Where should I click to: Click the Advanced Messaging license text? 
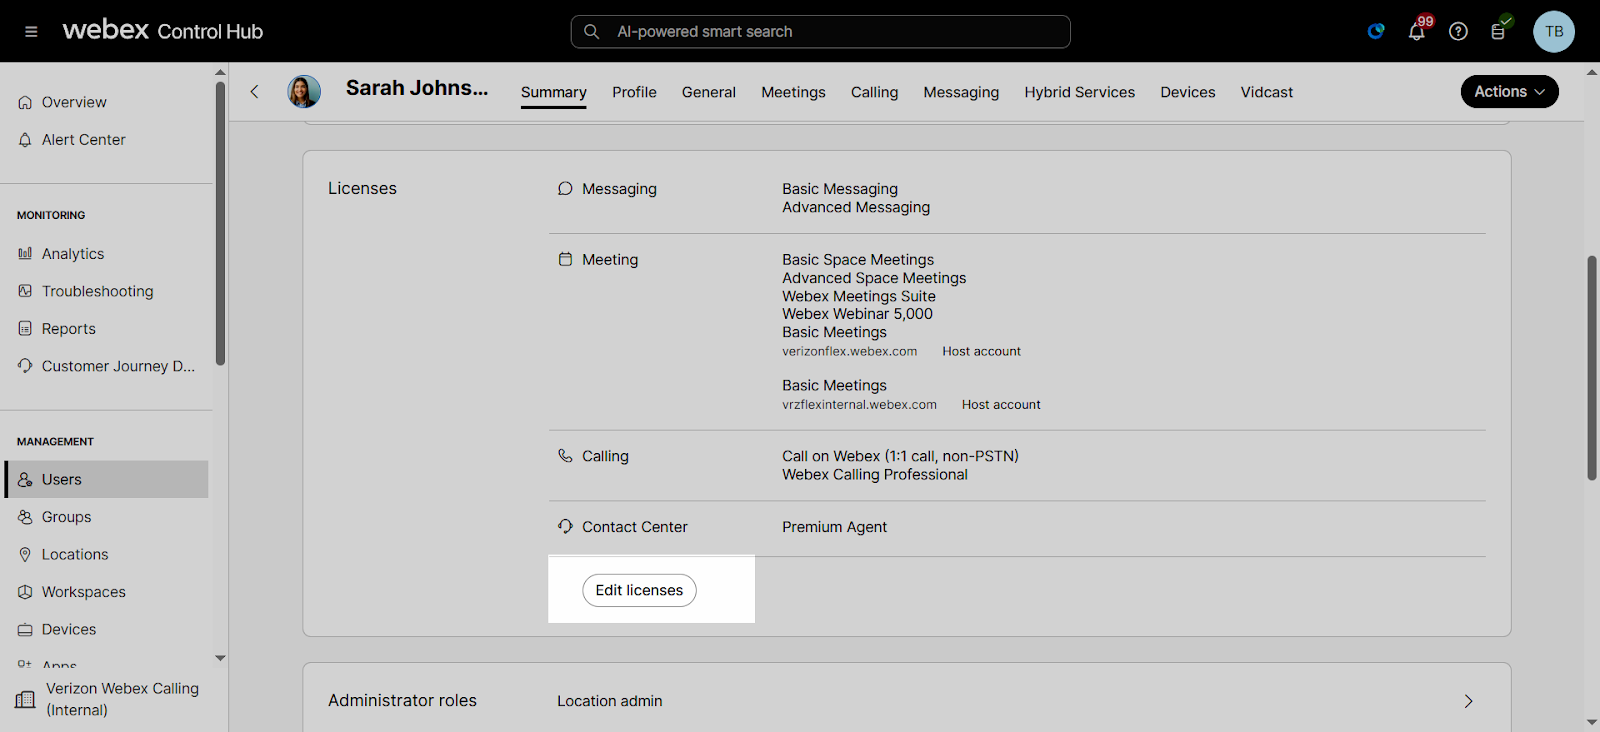856,207
